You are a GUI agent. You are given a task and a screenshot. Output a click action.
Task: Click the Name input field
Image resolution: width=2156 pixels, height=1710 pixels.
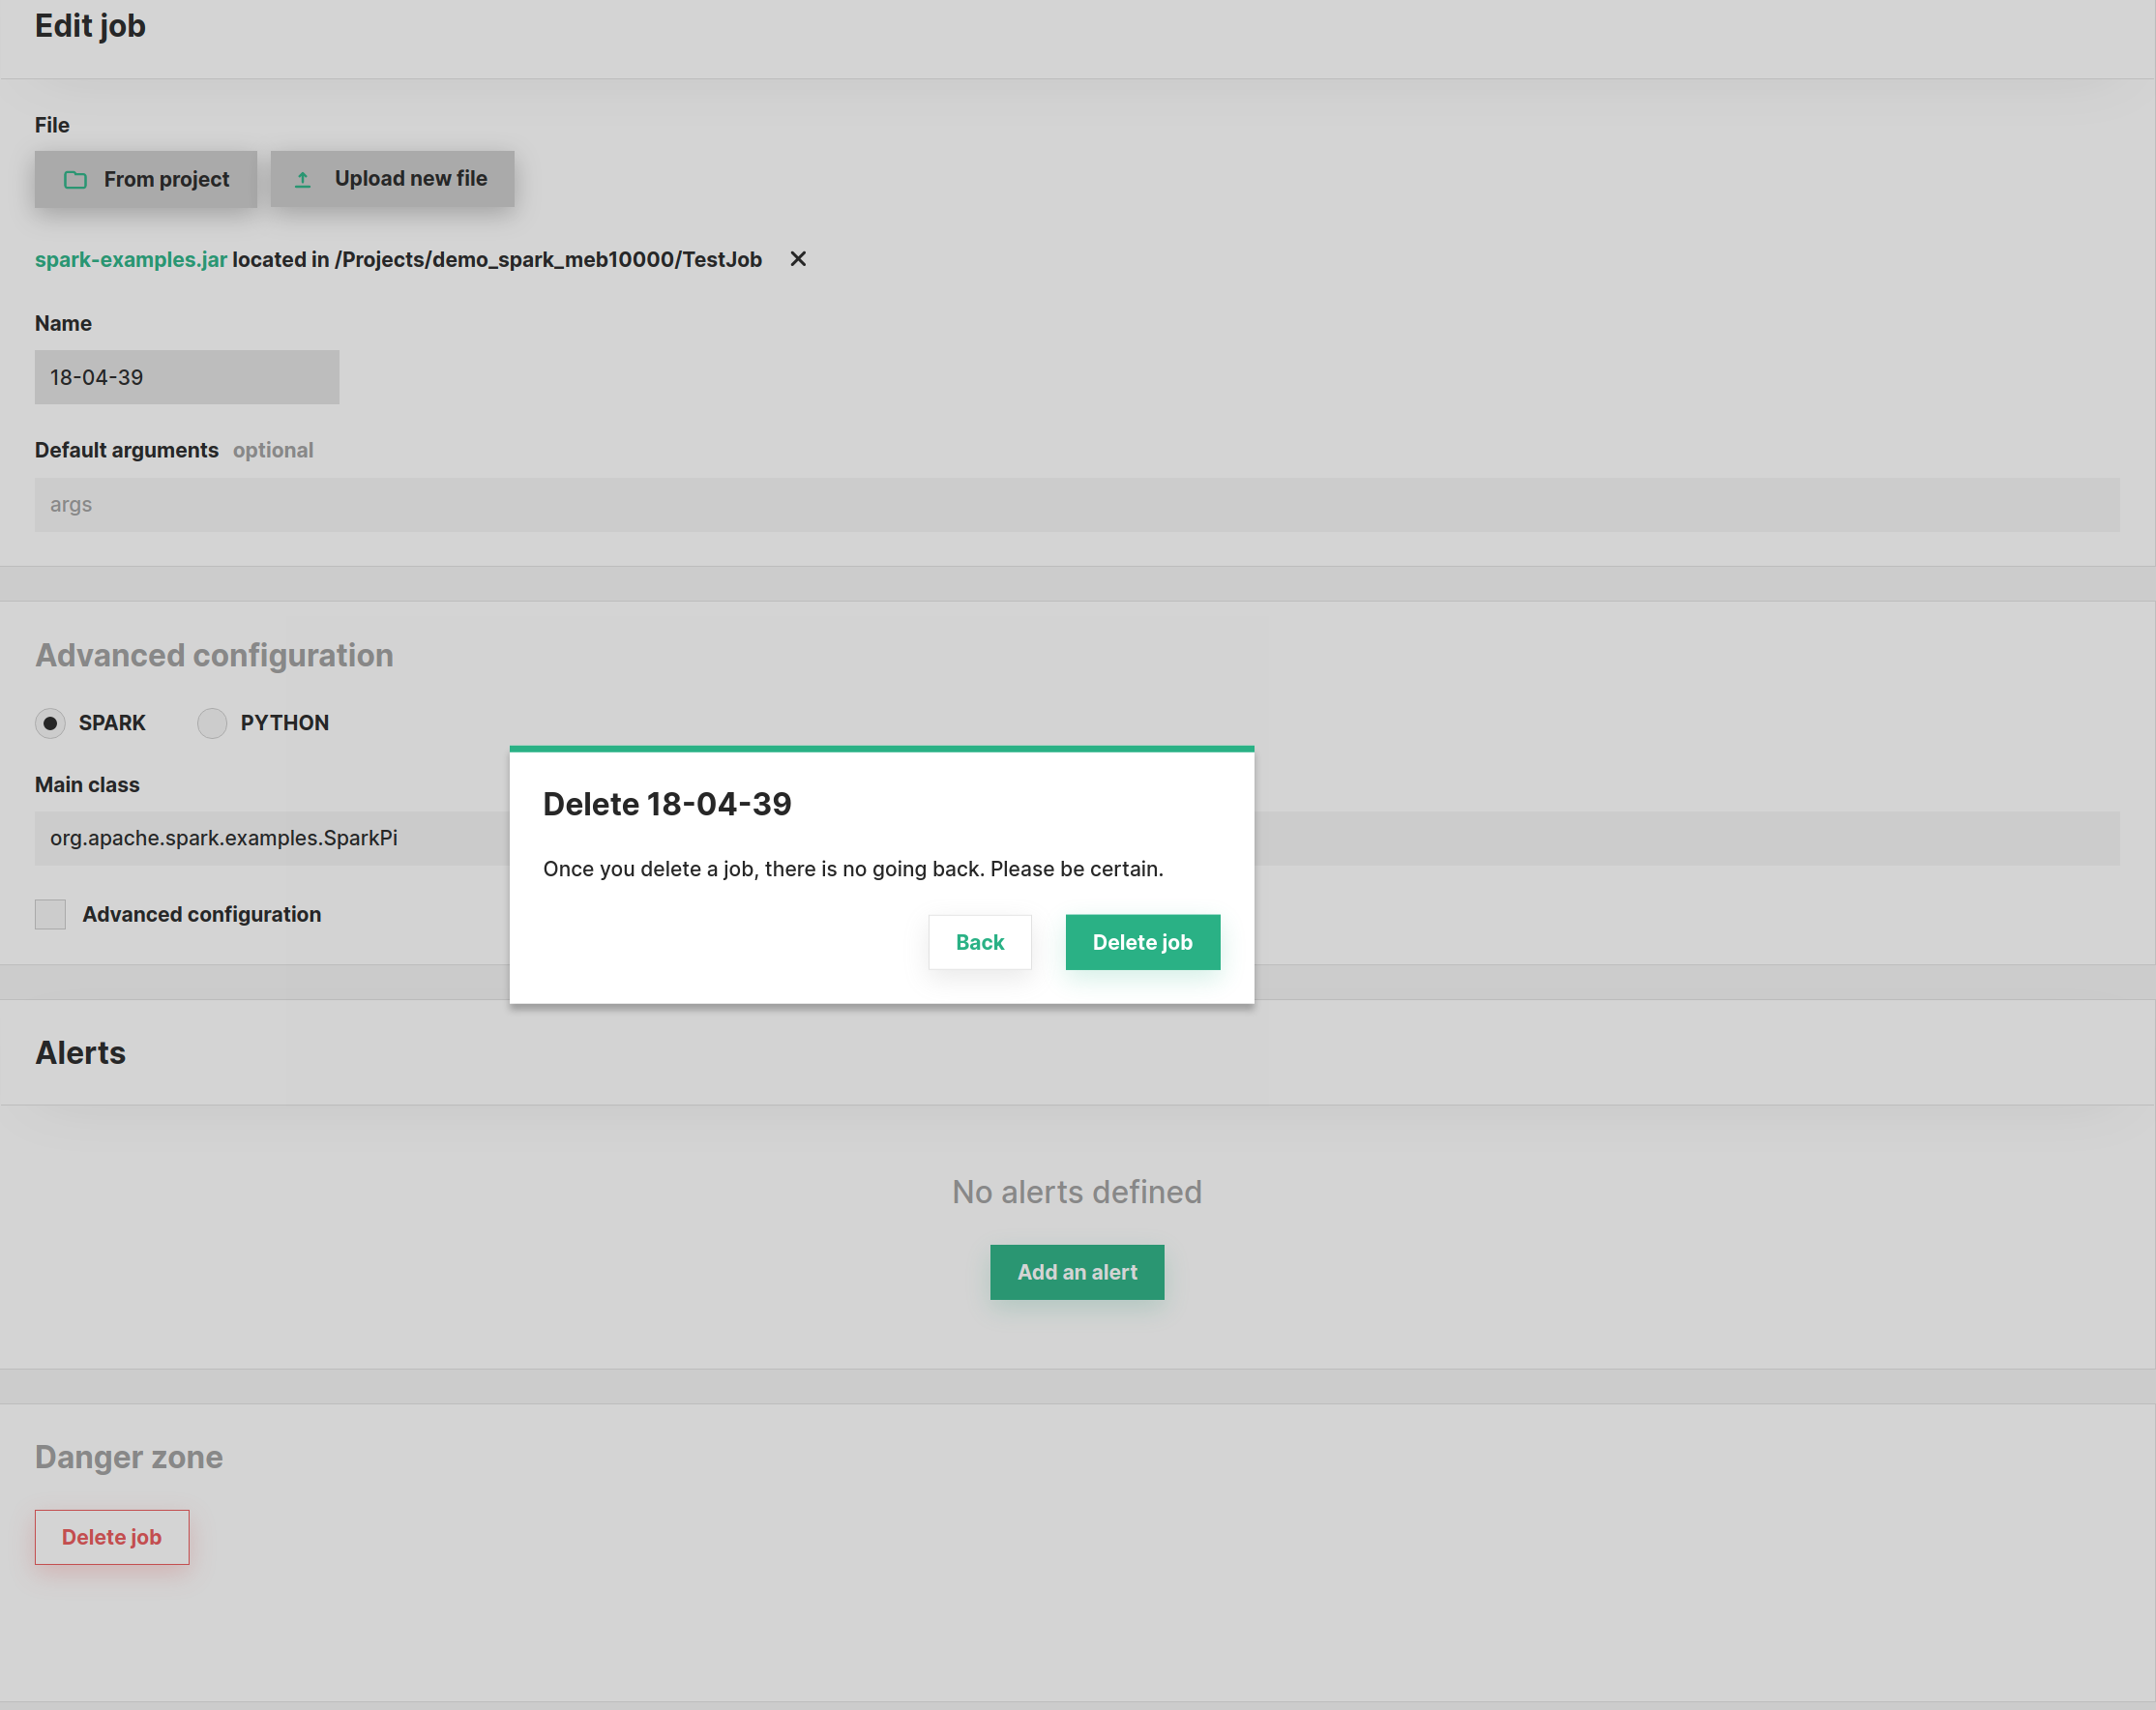point(187,377)
